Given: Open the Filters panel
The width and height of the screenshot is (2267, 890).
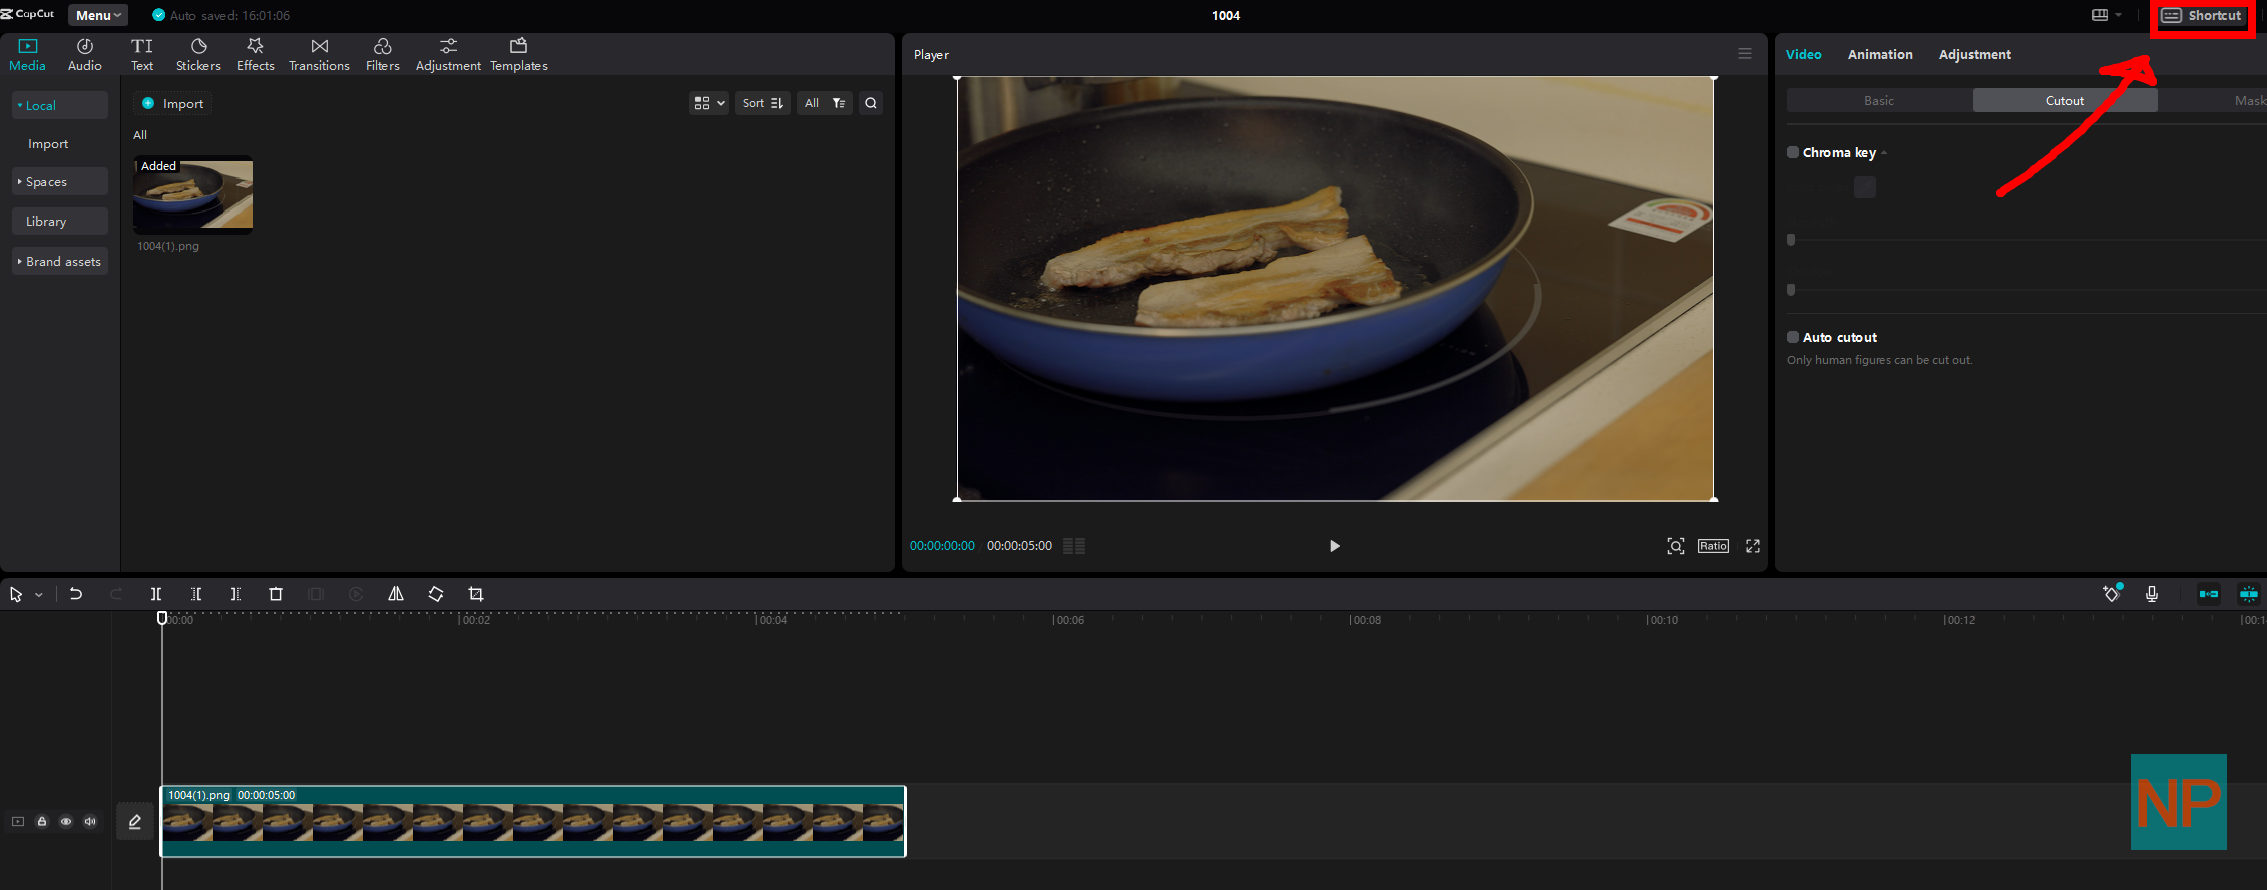Looking at the screenshot, I should tap(382, 55).
